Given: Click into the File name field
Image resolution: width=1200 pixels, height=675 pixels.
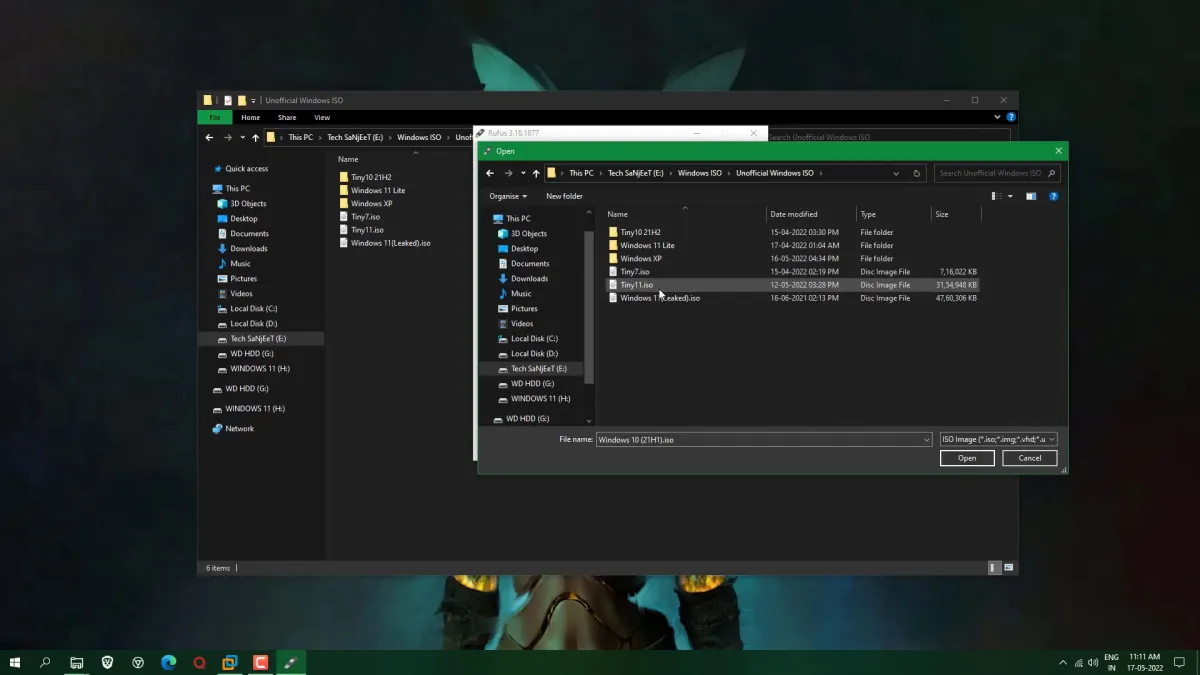Looking at the screenshot, I should point(758,439).
